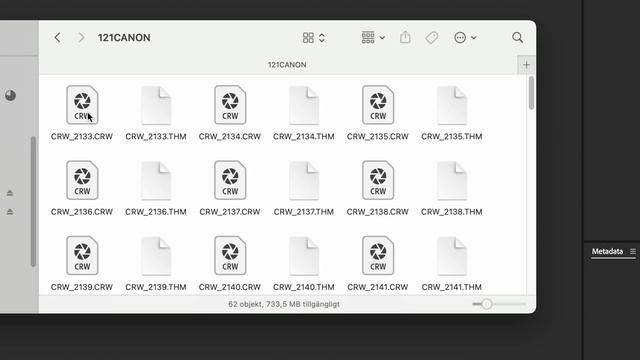Expand the More actions dropdown chevron

click(474, 38)
